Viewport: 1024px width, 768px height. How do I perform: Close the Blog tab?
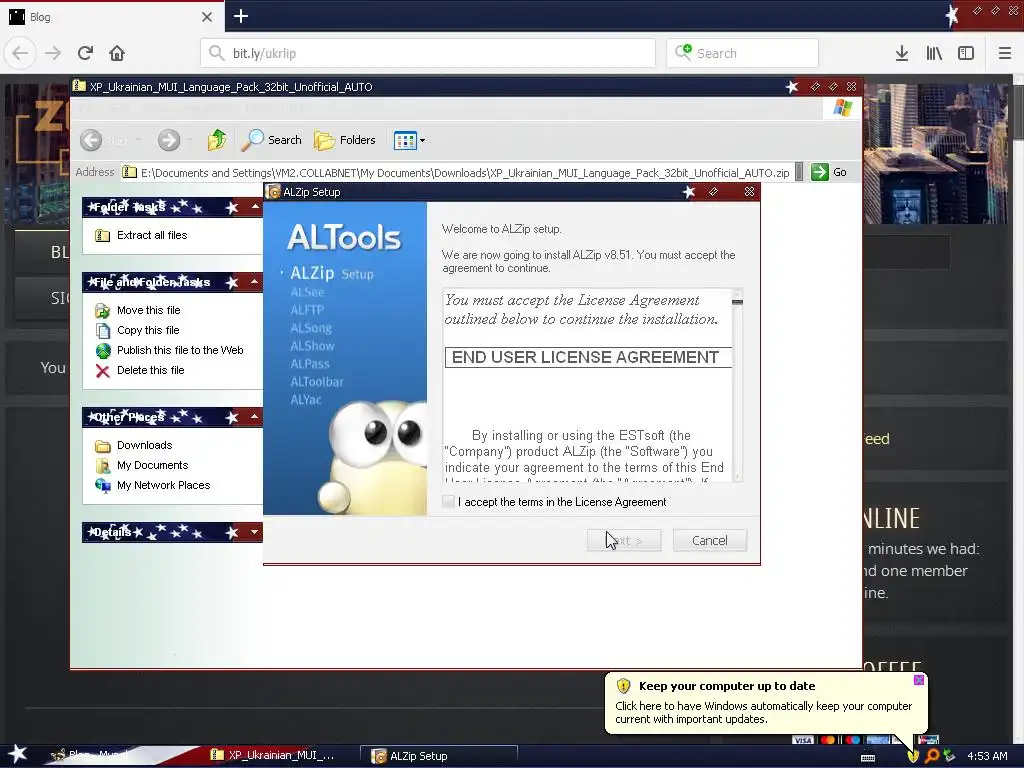point(207,17)
